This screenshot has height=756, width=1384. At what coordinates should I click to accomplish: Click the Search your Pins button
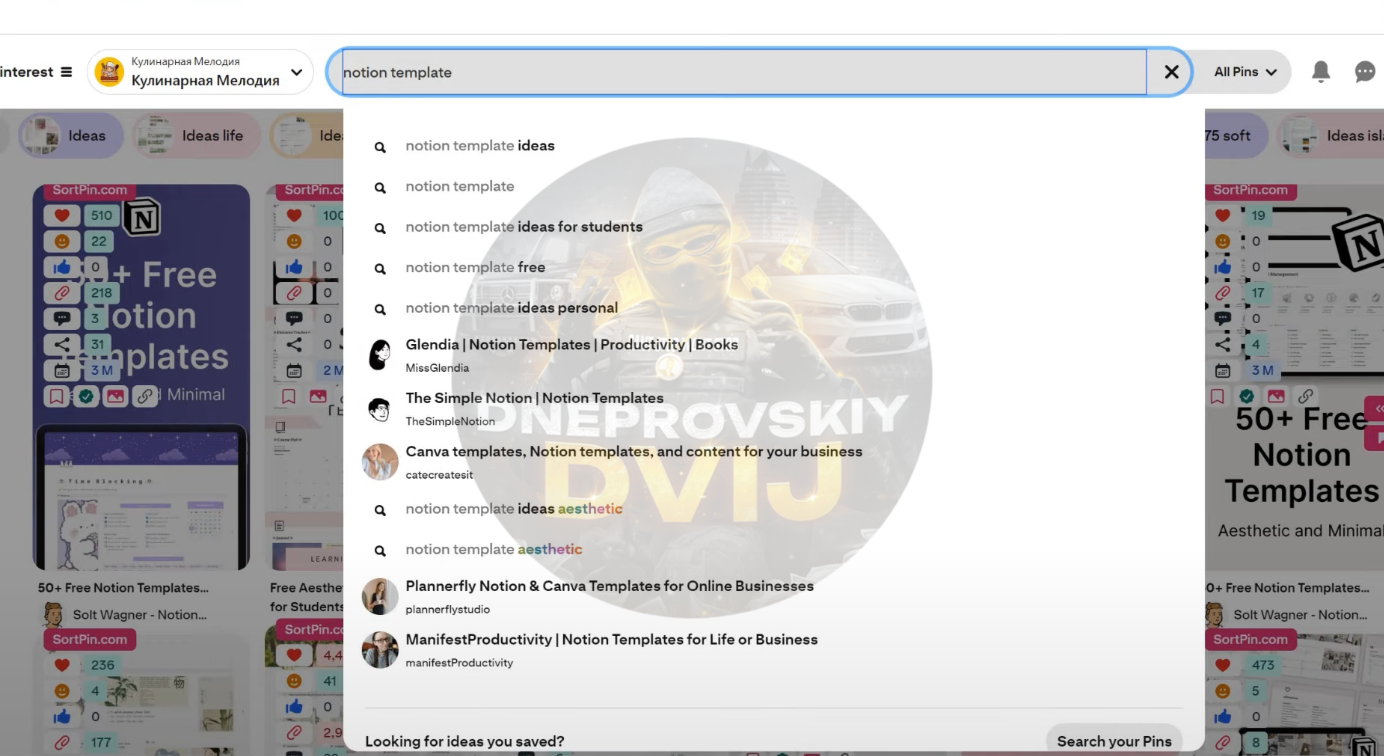click(x=1114, y=741)
